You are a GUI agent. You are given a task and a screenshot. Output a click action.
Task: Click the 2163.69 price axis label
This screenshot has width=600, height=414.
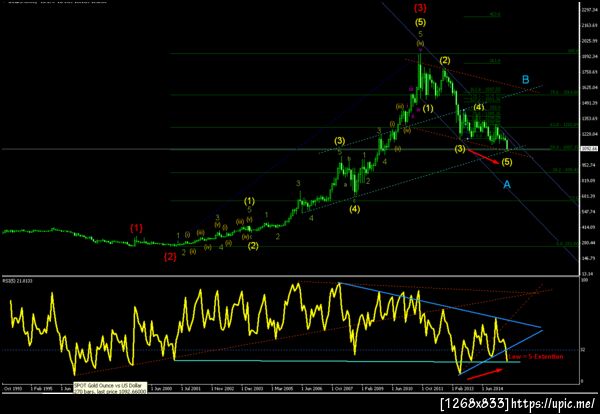point(590,25)
